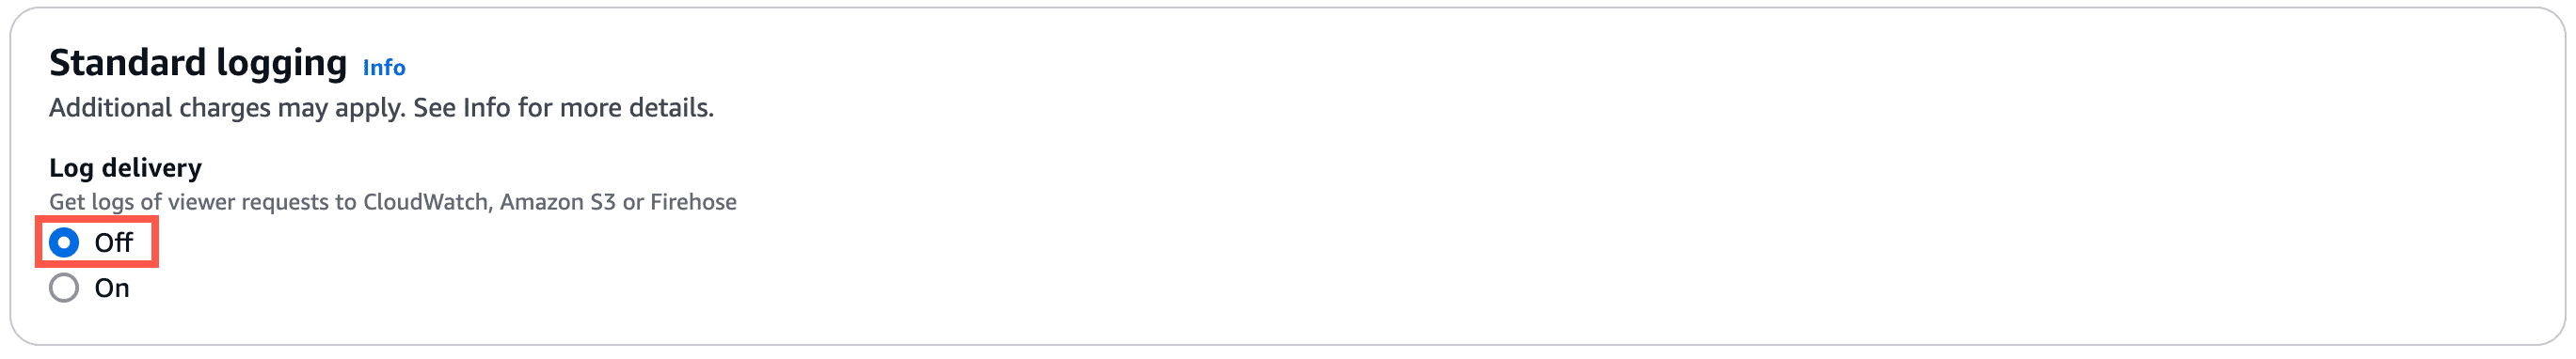Turn on log delivery with On radio
This screenshot has height=359, width=2576.
coord(64,288)
